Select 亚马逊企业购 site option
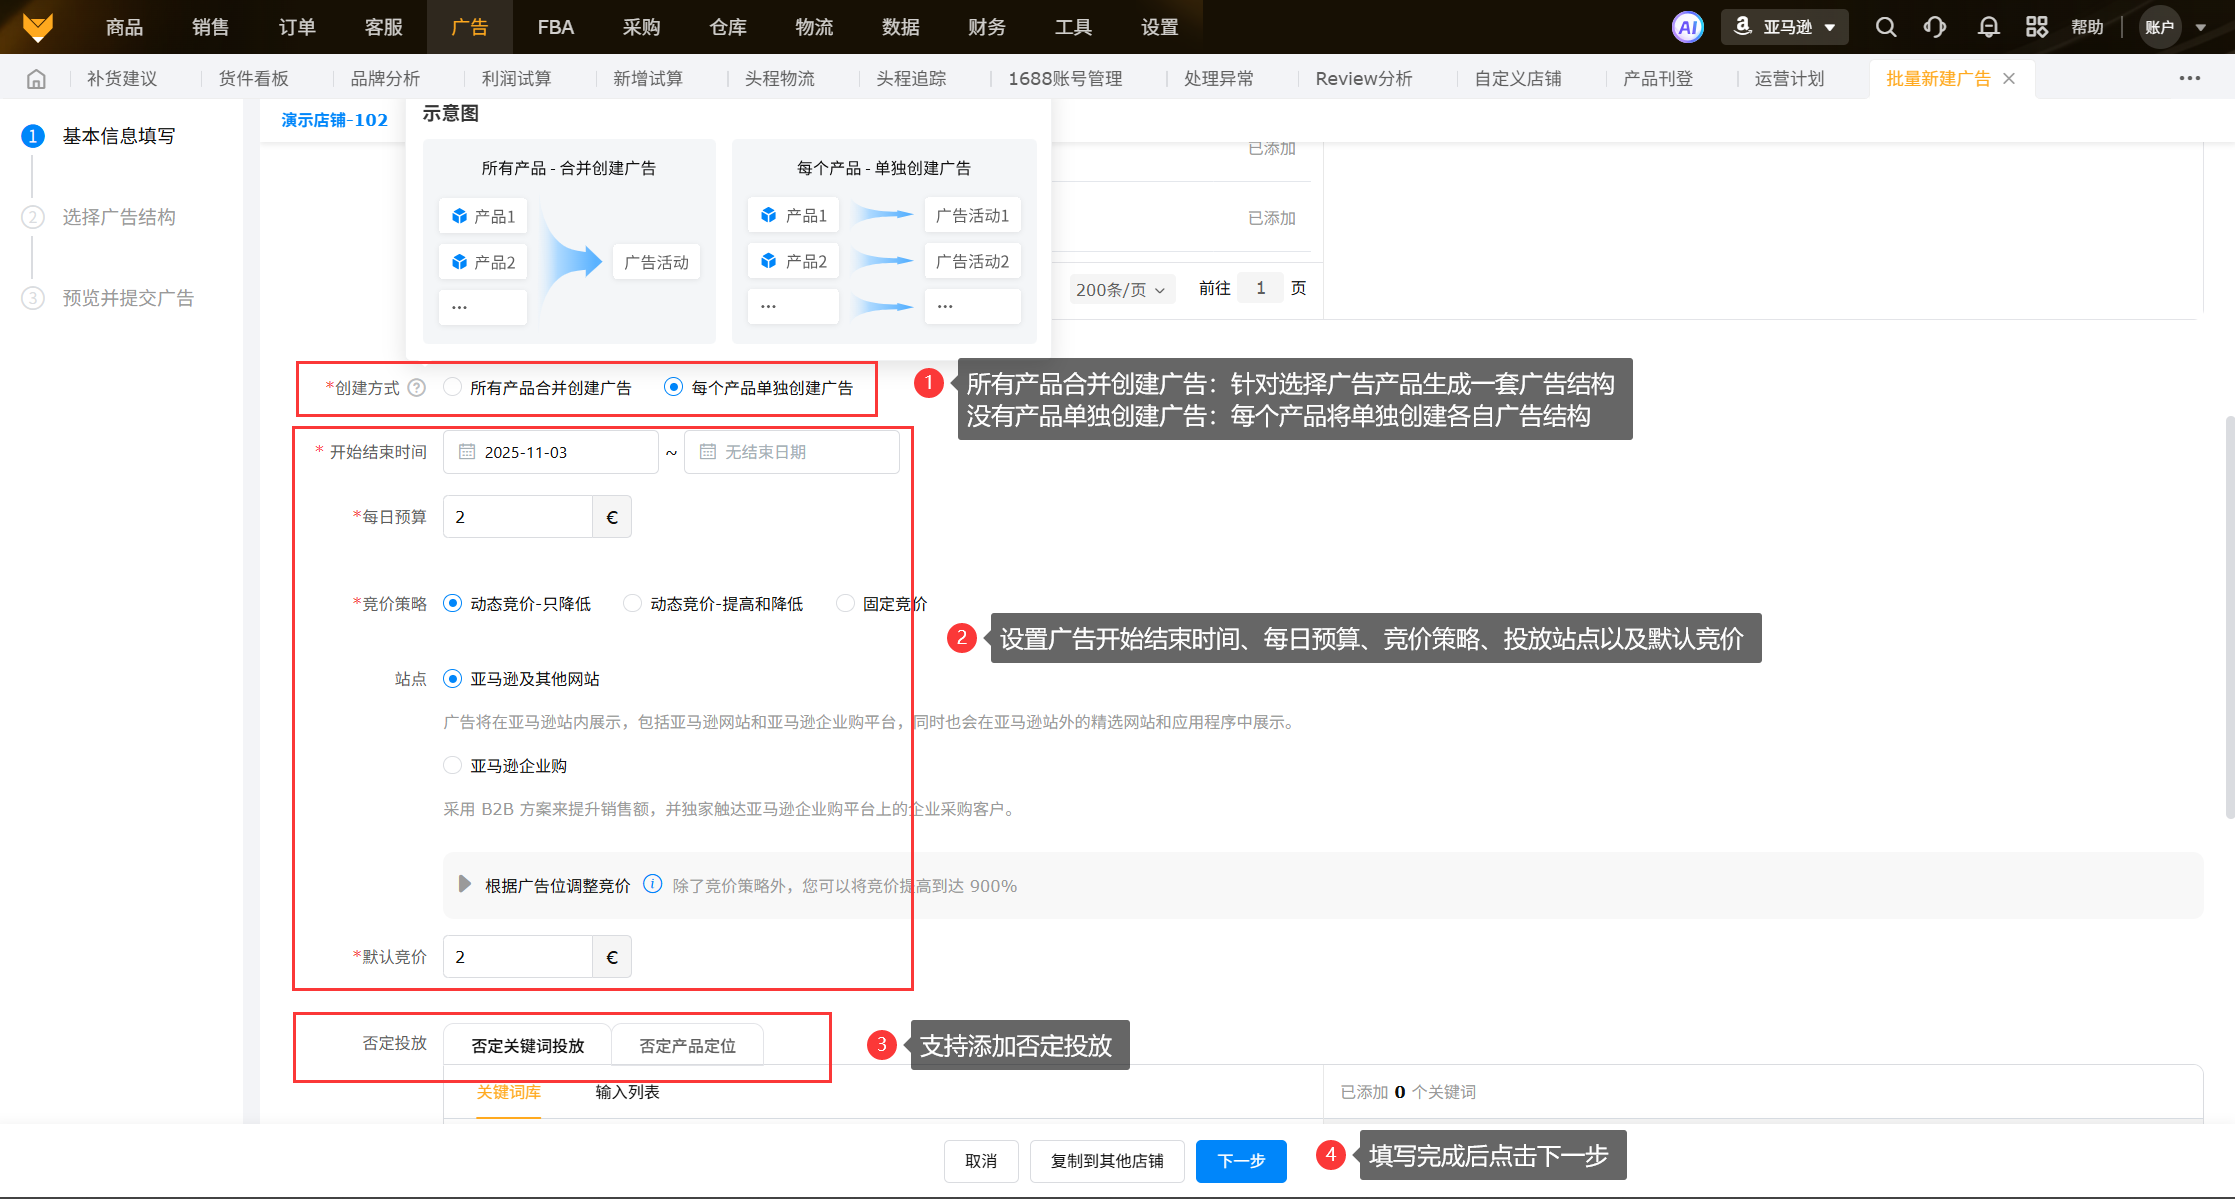Image resolution: width=2235 pixels, height=1199 pixels. coord(453,765)
